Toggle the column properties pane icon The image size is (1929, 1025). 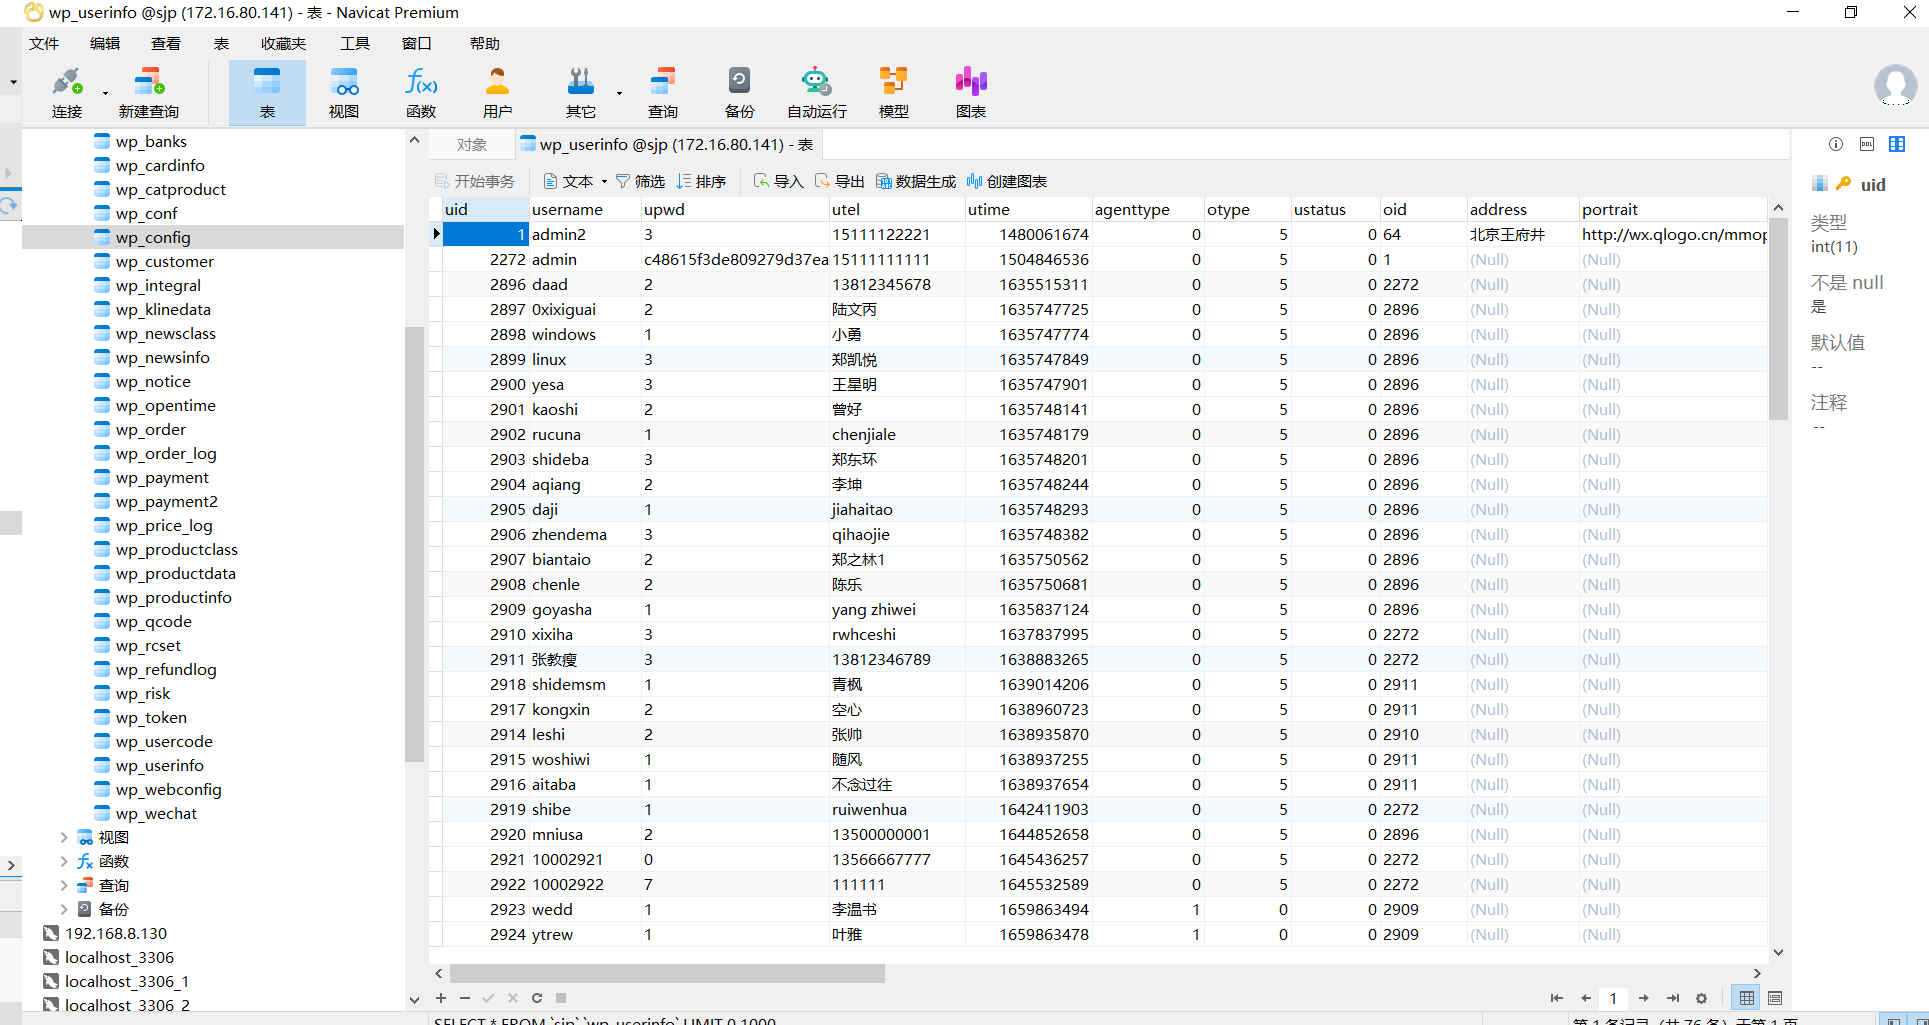(x=1897, y=144)
